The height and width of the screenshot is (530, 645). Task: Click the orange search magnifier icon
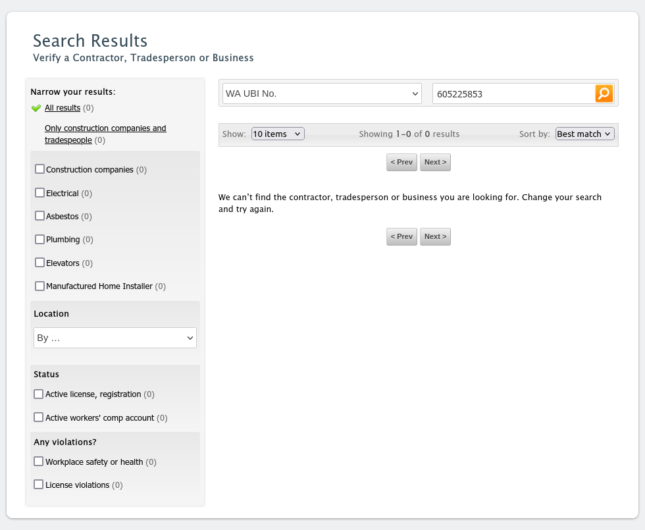(x=603, y=93)
